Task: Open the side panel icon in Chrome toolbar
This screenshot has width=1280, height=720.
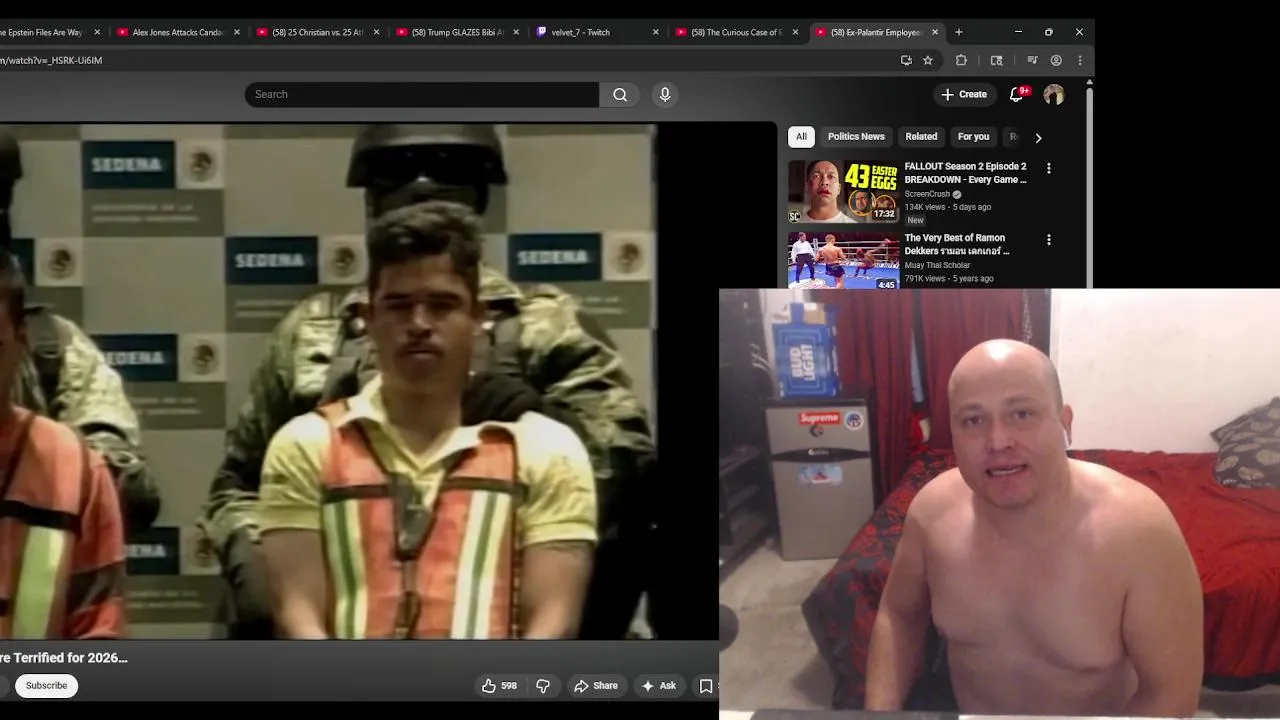Action: tap(996, 60)
